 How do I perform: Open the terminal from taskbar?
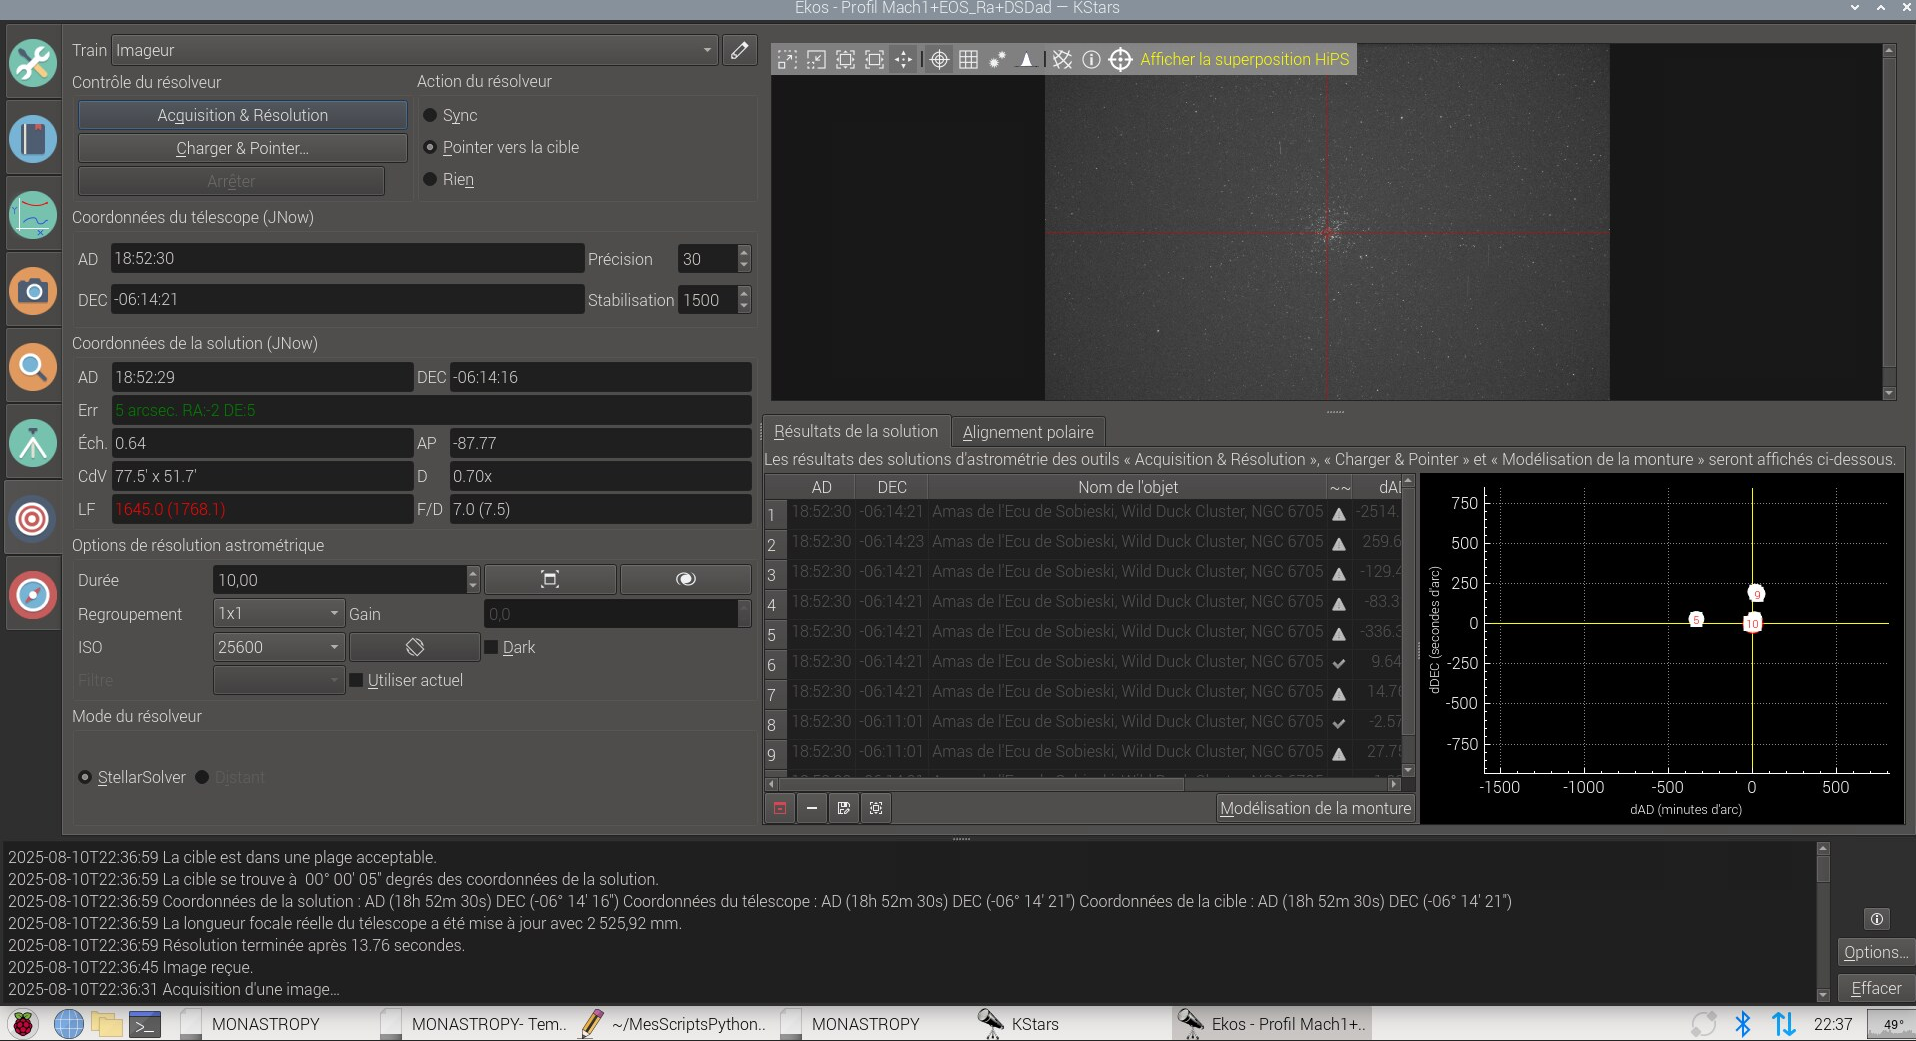point(146,1024)
